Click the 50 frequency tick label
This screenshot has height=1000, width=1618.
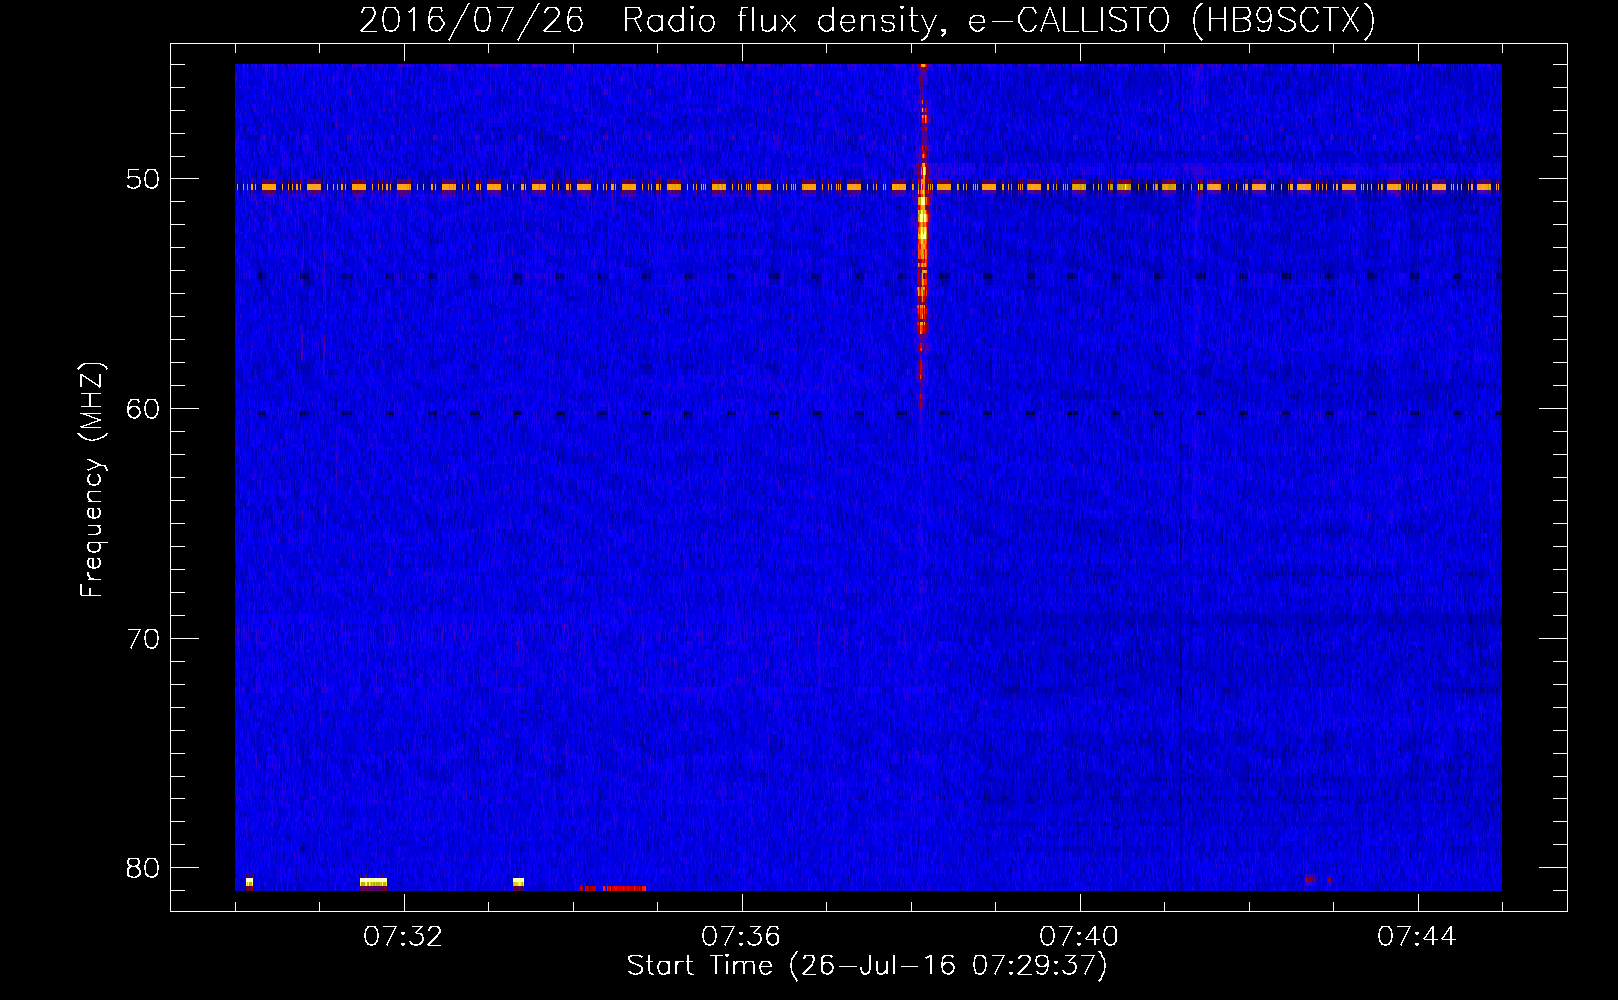pyautogui.click(x=143, y=179)
